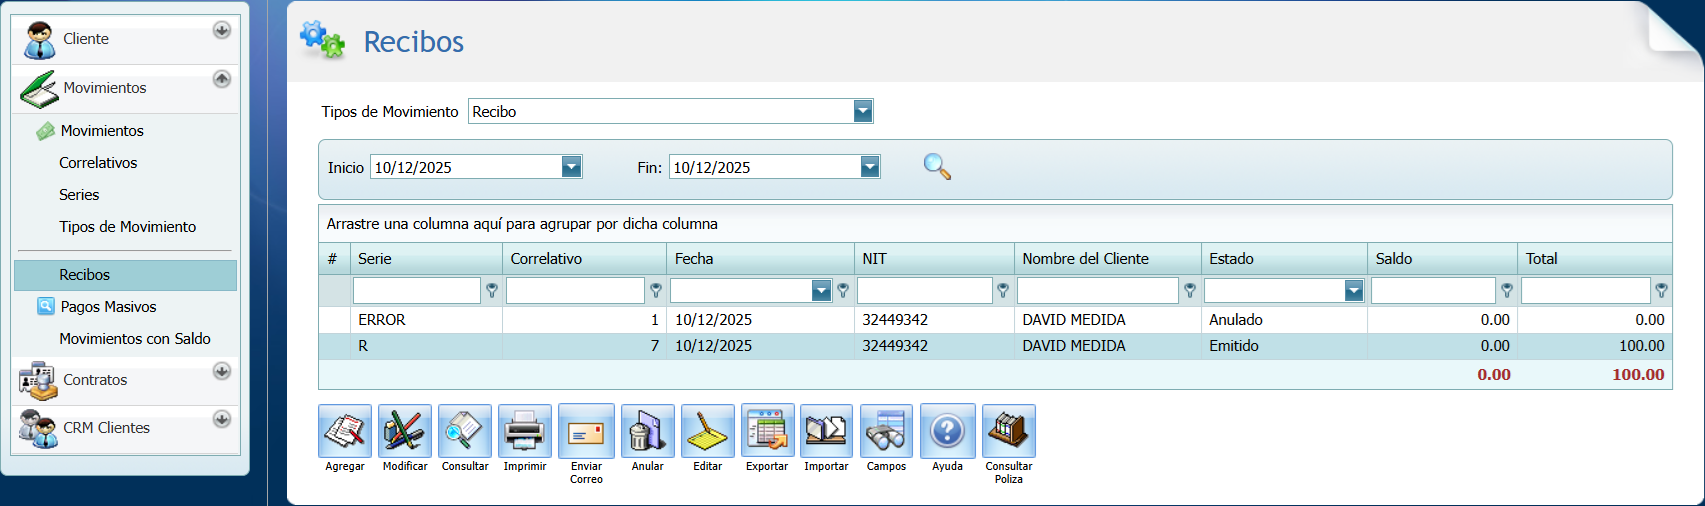Open Pagos Masivos sidebar item
Screen dimensions: 1705x506
(108, 307)
